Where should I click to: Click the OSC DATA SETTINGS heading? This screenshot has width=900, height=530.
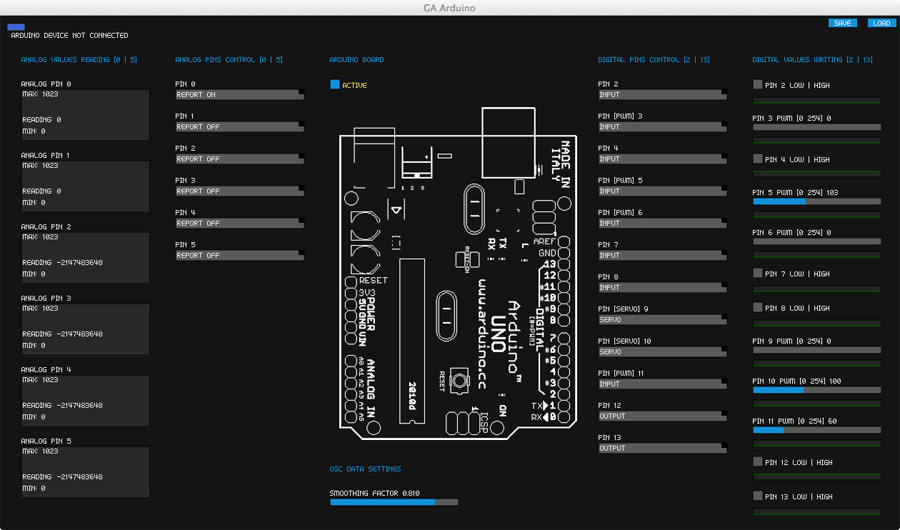click(x=365, y=469)
